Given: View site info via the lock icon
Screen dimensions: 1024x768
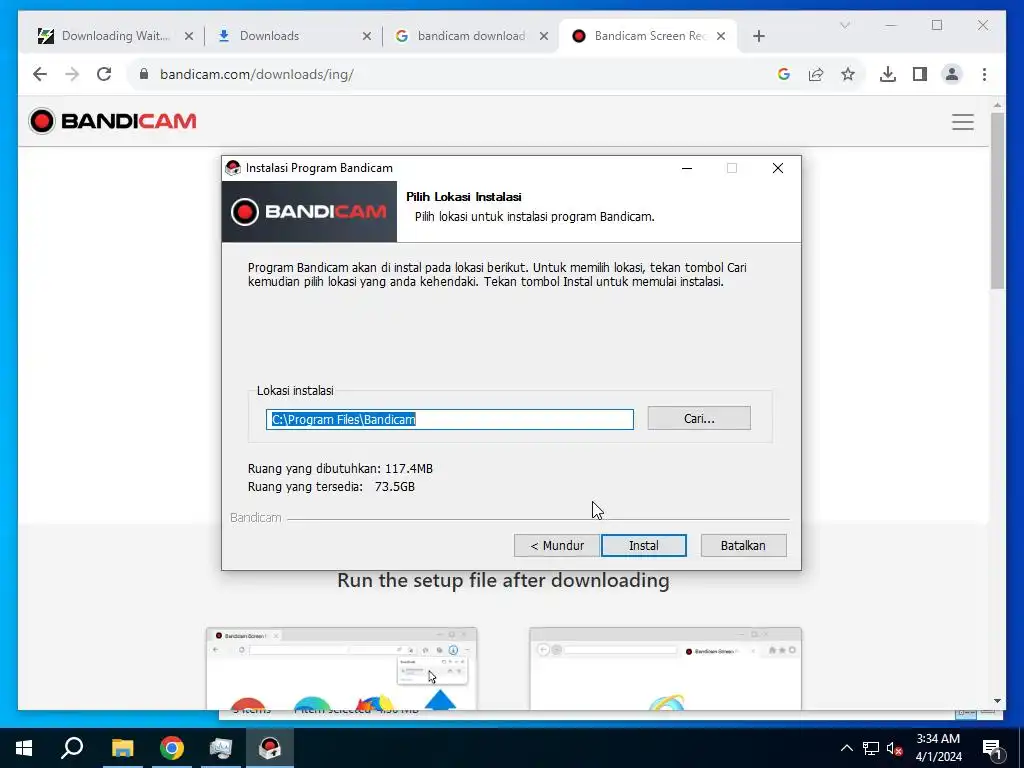Looking at the screenshot, I should pos(144,74).
